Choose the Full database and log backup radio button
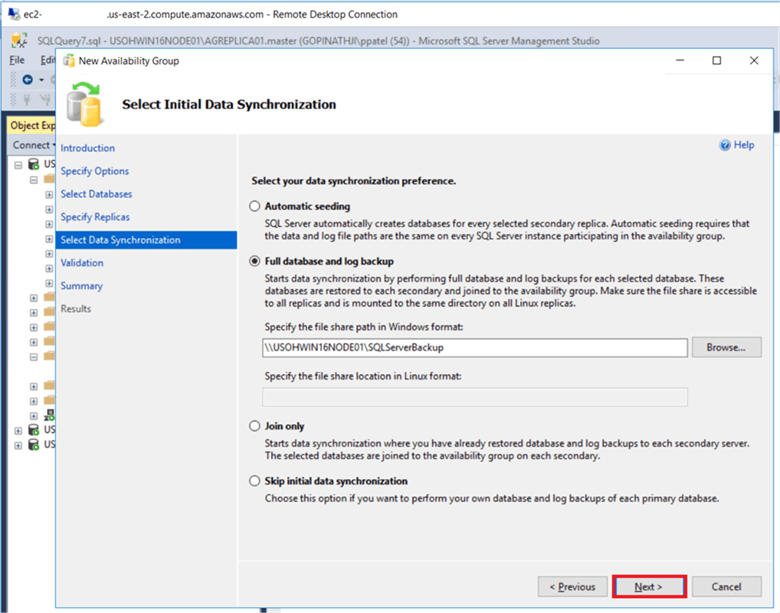780x613 pixels. click(x=255, y=261)
